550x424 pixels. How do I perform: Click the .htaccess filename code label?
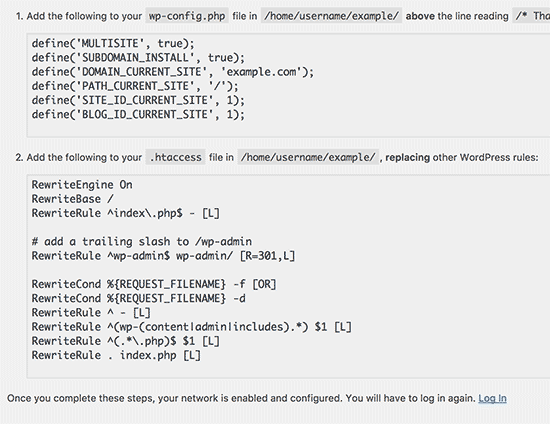coord(176,157)
